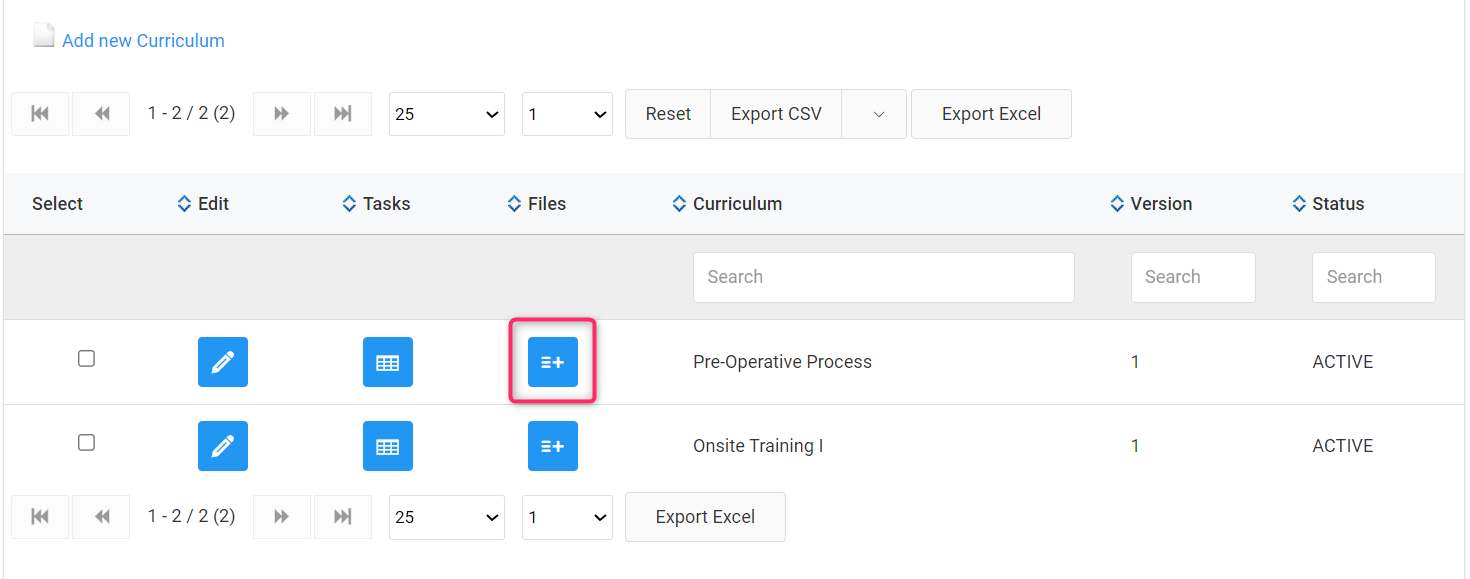Click the bottom record count 1 - 2 / 2 (2)
Screen dimensions: 1470x579
coord(191,516)
